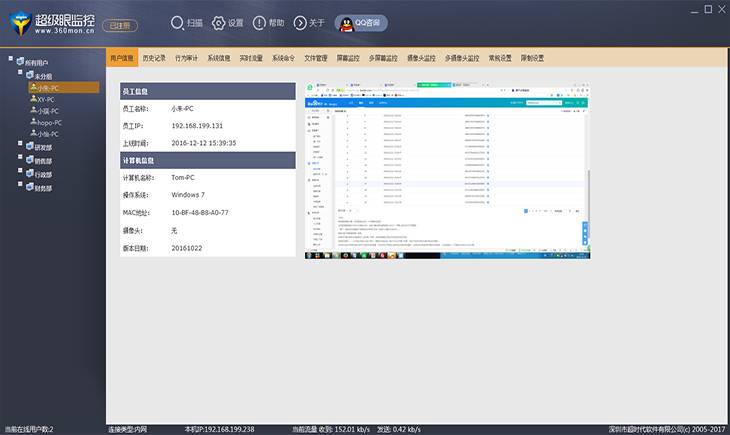Switch to the 屏幕监控 tab
Screen dimensions: 730x435
click(x=349, y=59)
